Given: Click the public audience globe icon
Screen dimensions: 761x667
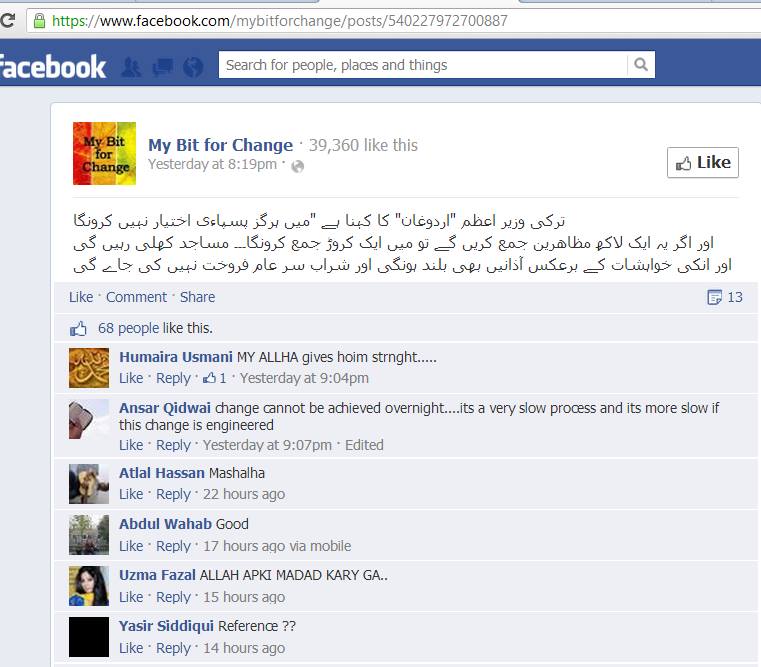Looking at the screenshot, I should tap(298, 167).
